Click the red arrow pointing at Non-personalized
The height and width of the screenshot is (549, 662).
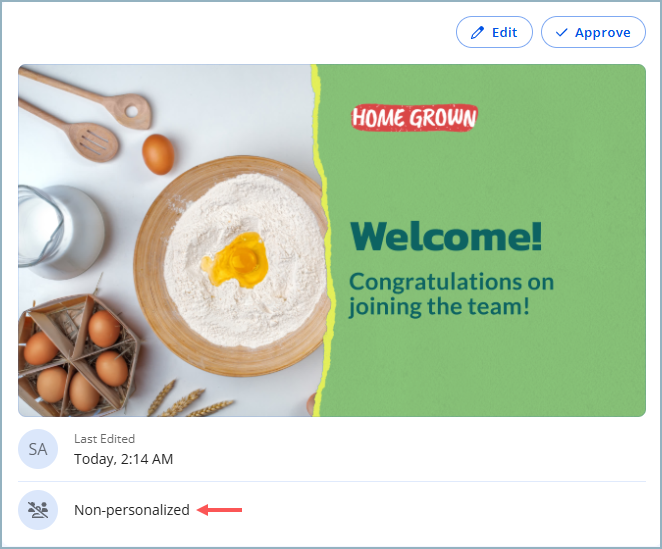tap(220, 510)
